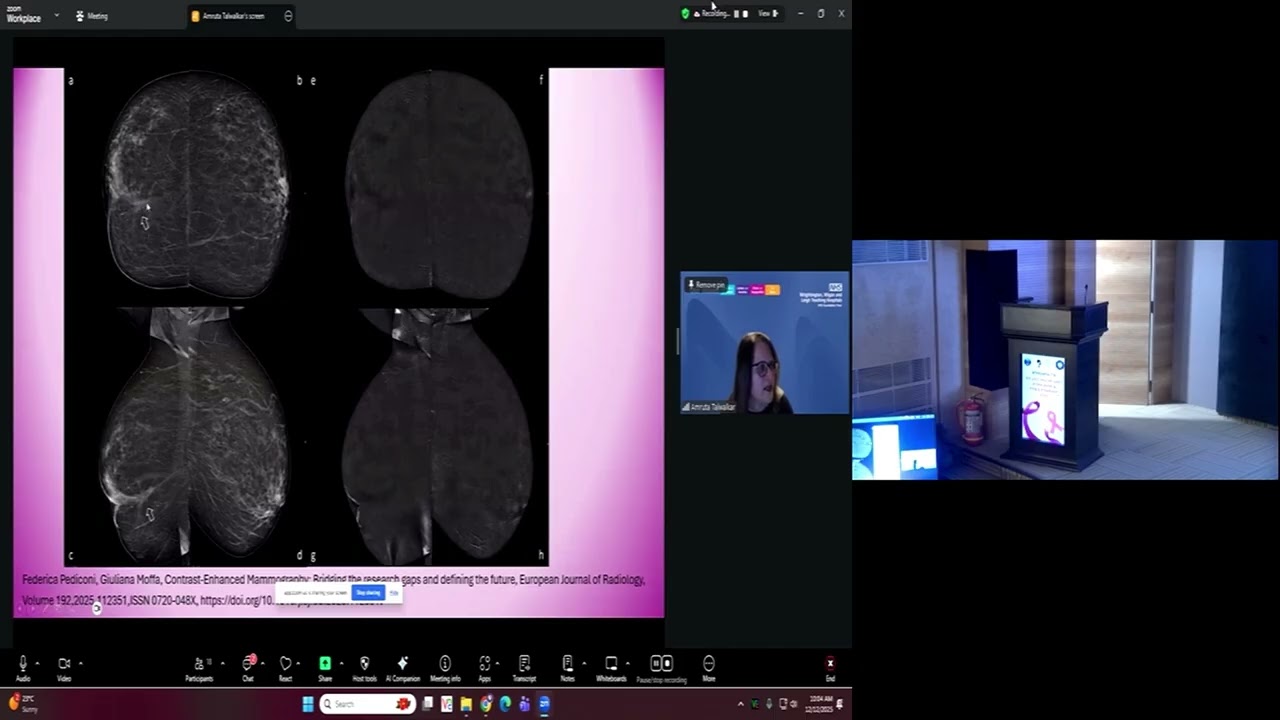The height and width of the screenshot is (720, 1280).
Task: Click the green Share screen button
Action: pyautogui.click(x=325, y=664)
